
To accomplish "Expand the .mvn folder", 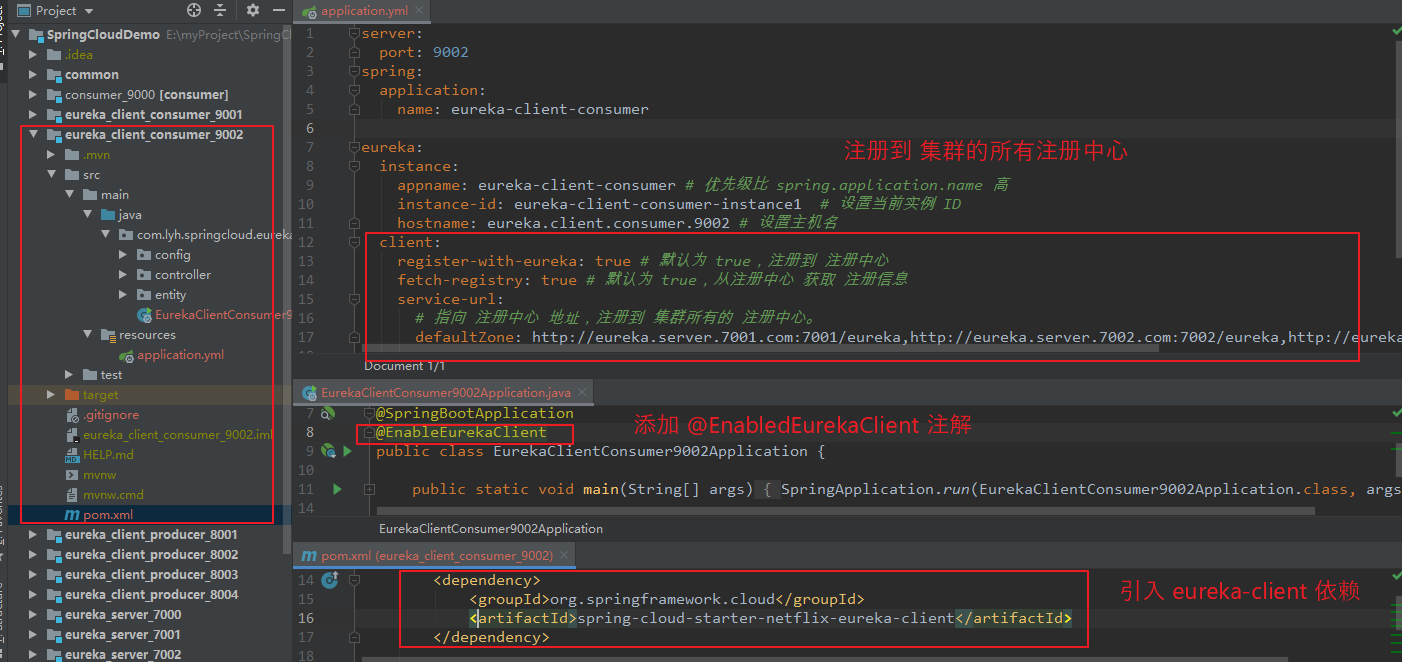I will pos(51,155).
